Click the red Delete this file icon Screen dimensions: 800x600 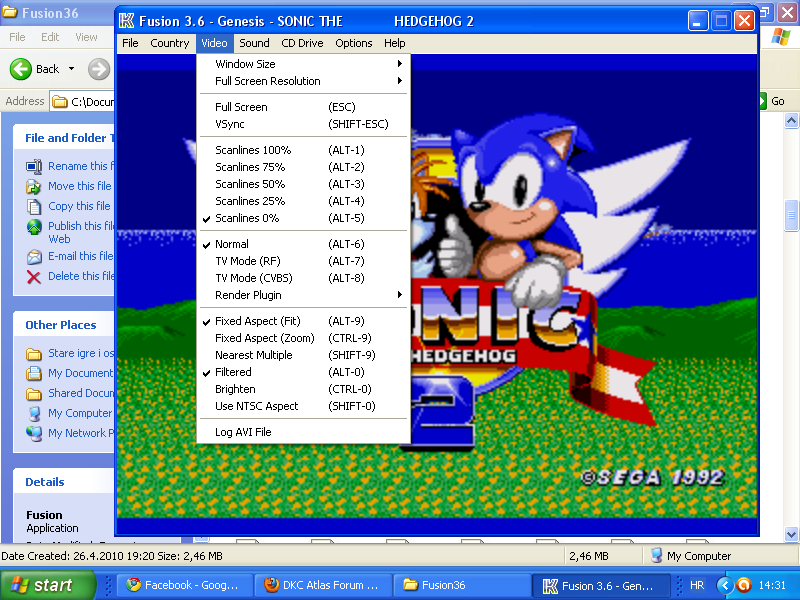(36, 276)
